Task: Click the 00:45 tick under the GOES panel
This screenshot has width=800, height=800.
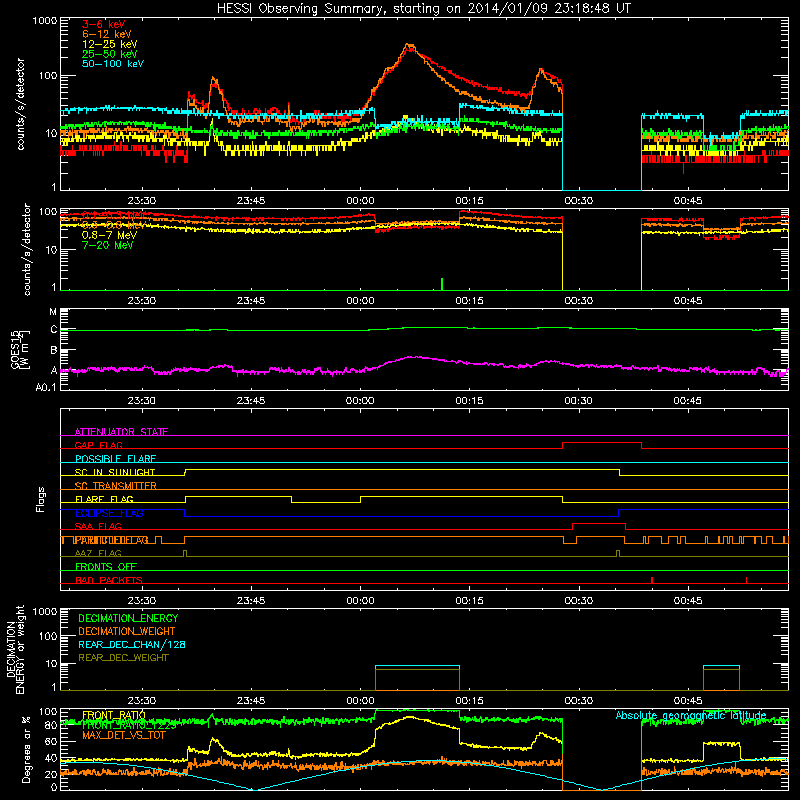Action: click(687, 401)
